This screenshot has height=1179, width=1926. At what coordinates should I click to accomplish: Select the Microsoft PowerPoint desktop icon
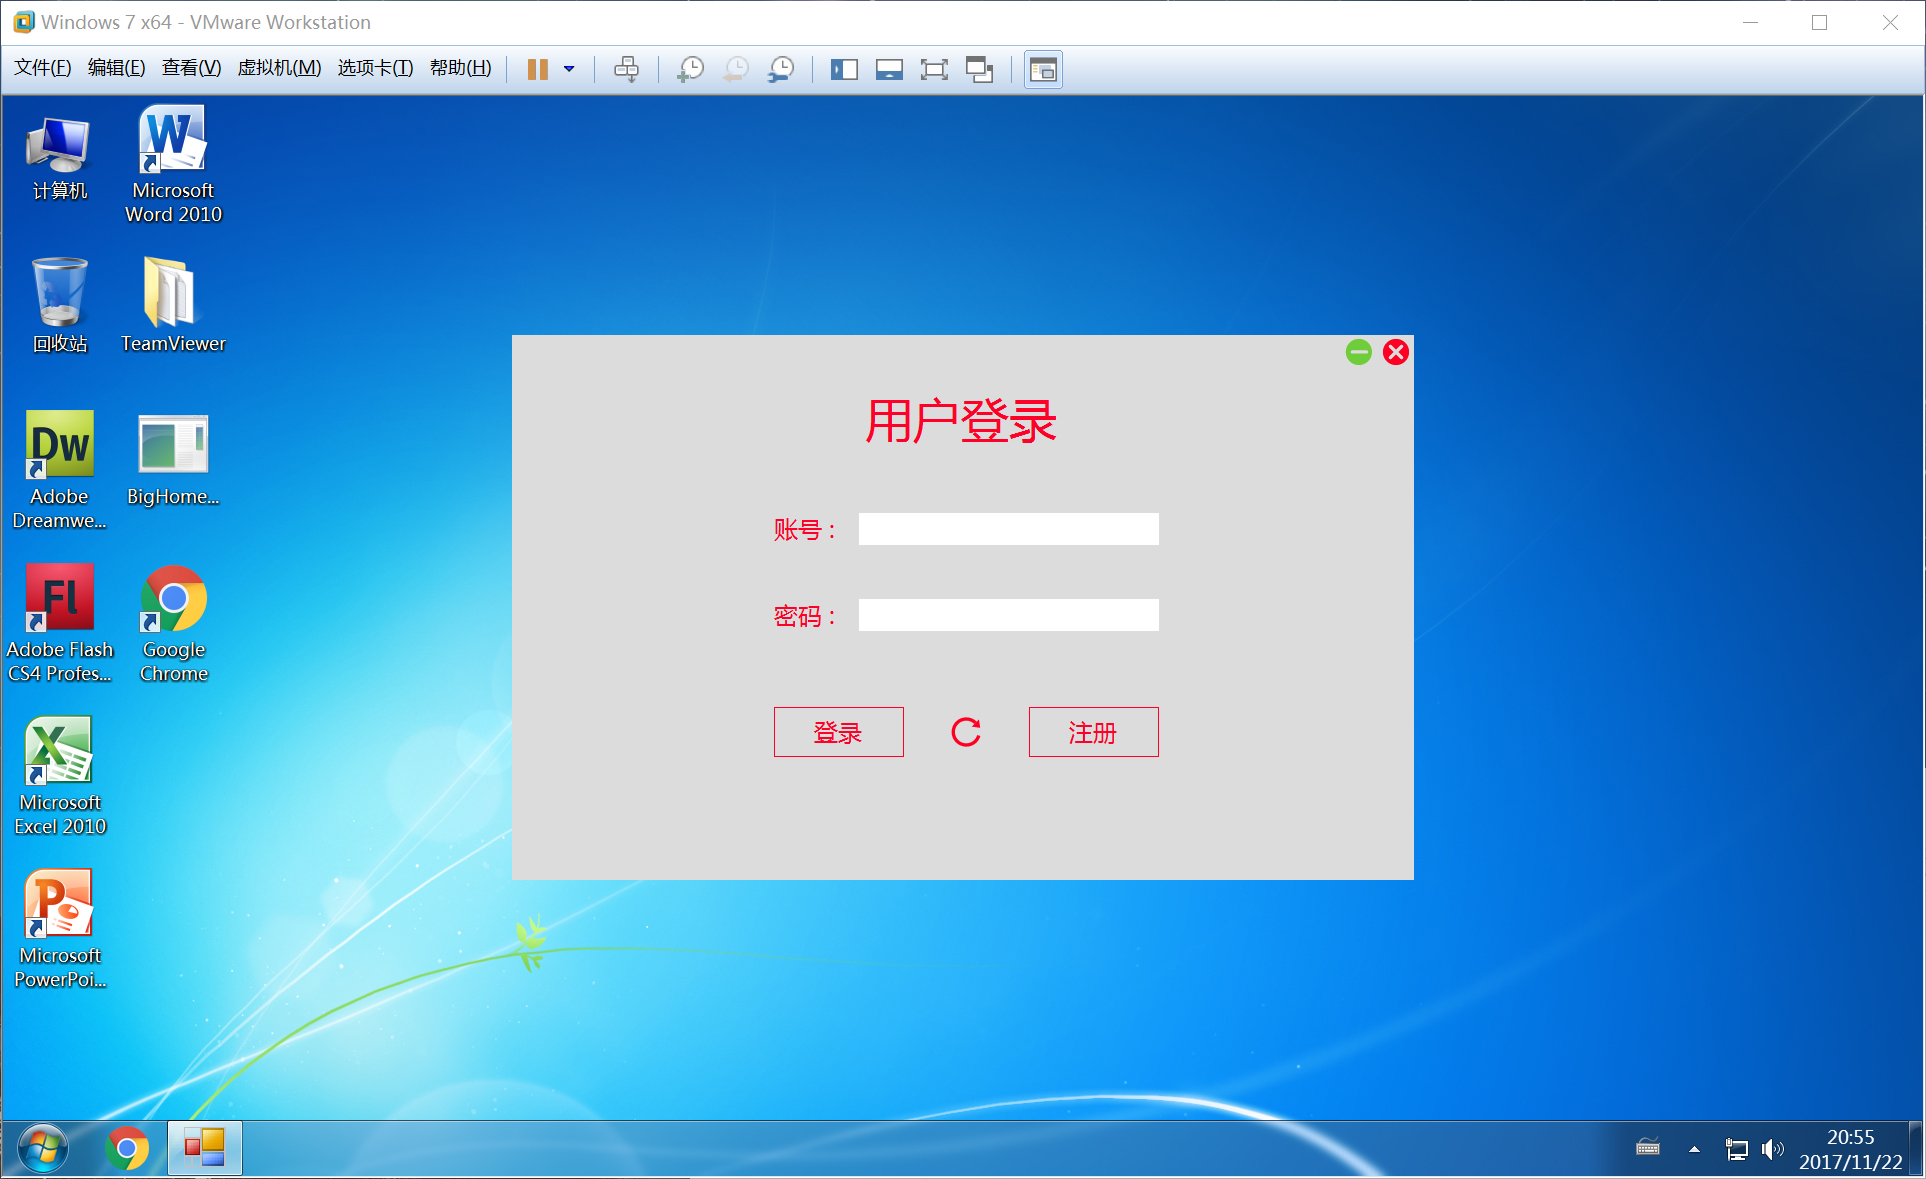(x=59, y=929)
